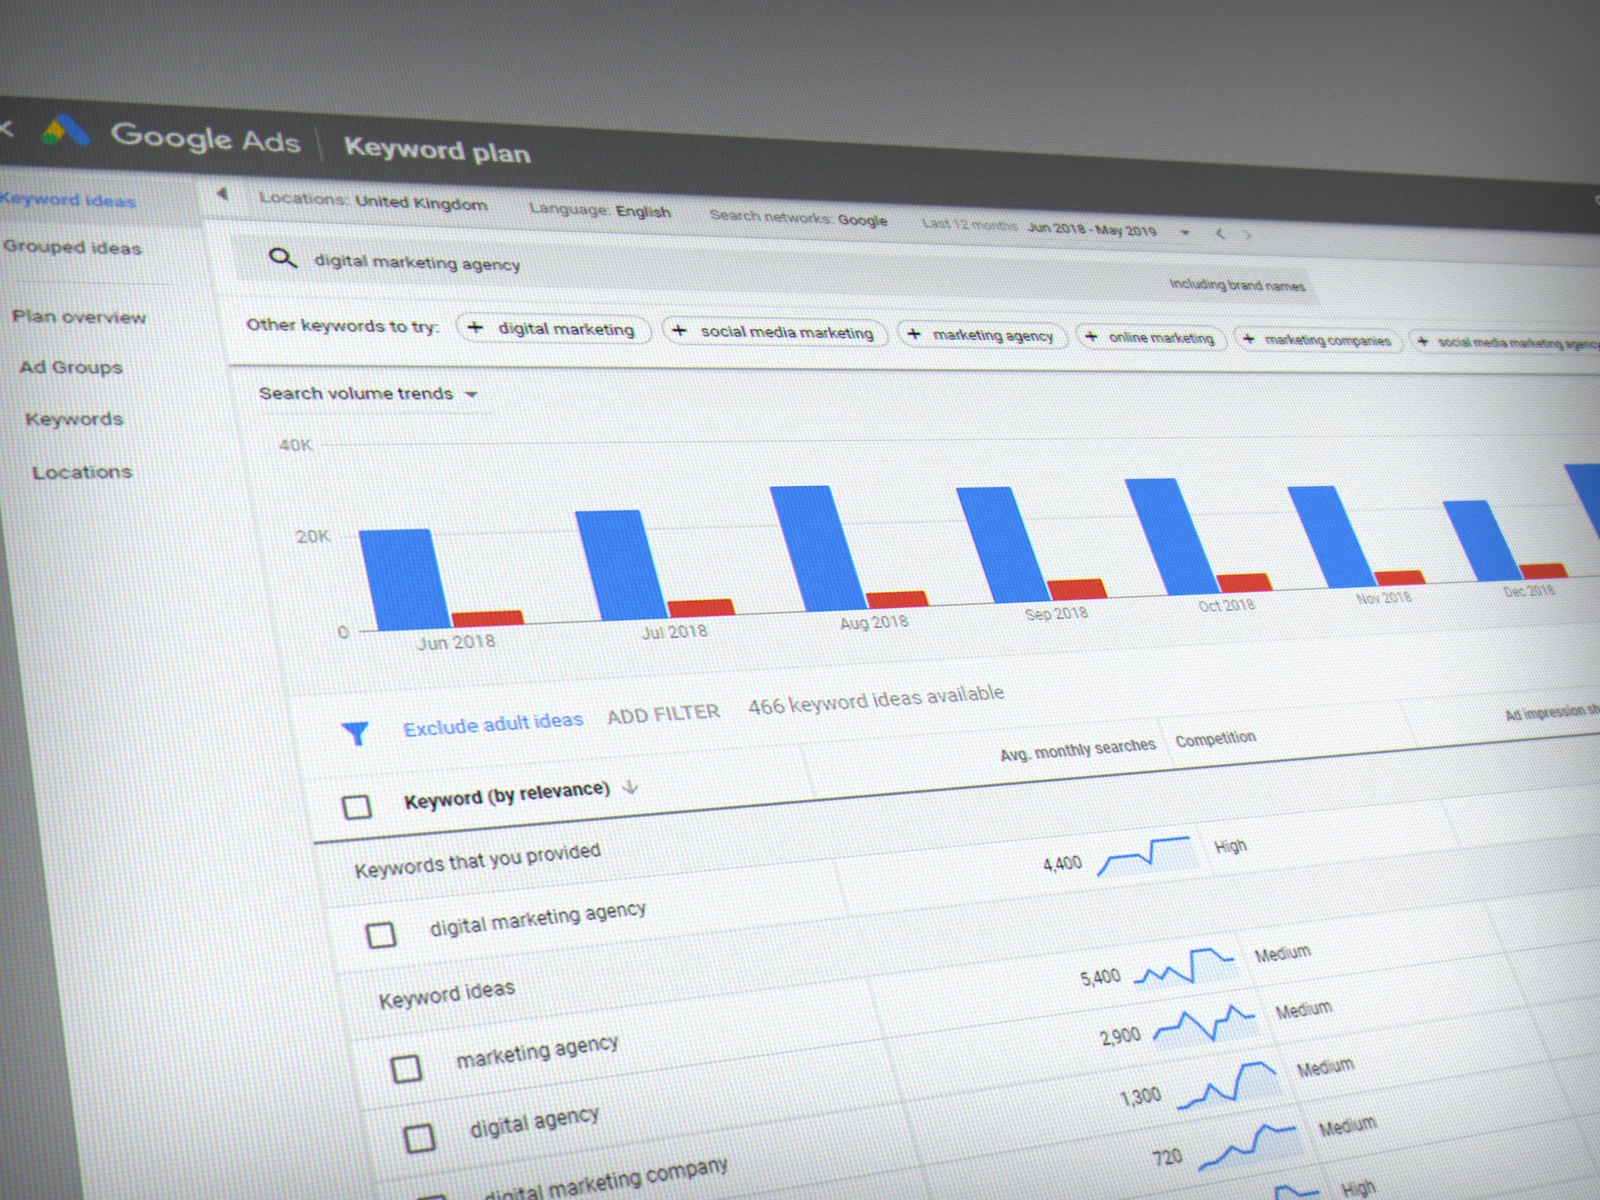1600x1200 pixels.
Task: Click the 466 keyword ideas available text
Action: point(876,699)
